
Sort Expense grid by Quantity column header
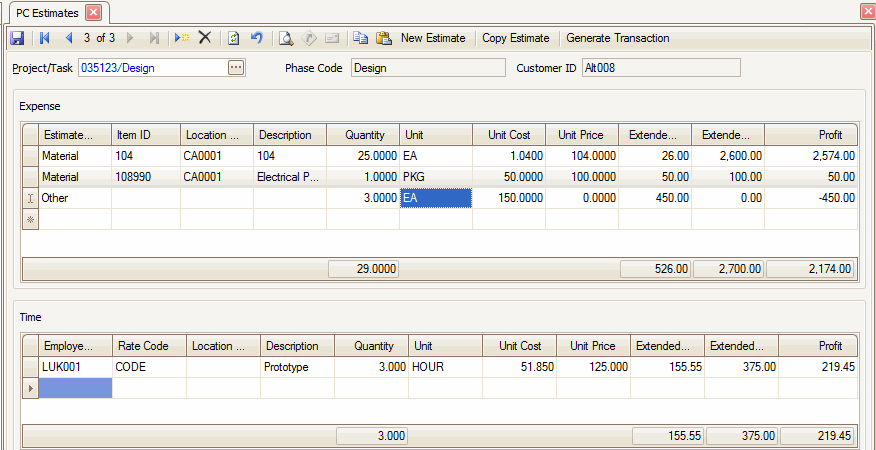[364, 135]
